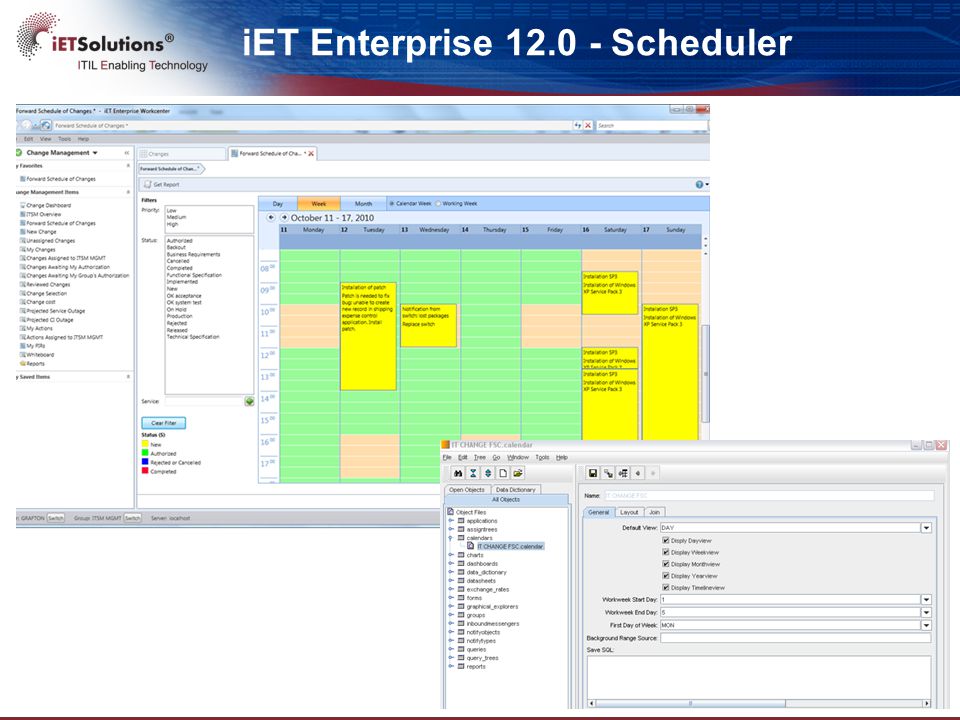
Task: Click the blue up-down arrows toolbar icon
Action: [x=488, y=473]
